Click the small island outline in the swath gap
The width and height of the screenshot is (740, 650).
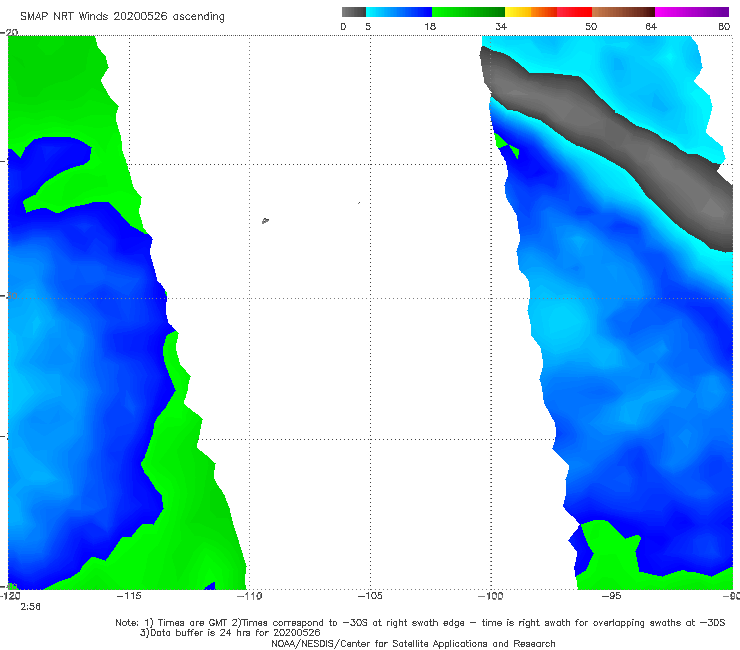coord(265,220)
